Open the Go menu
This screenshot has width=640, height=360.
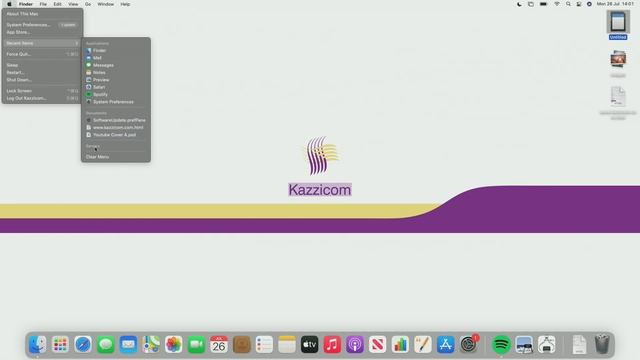88,4
